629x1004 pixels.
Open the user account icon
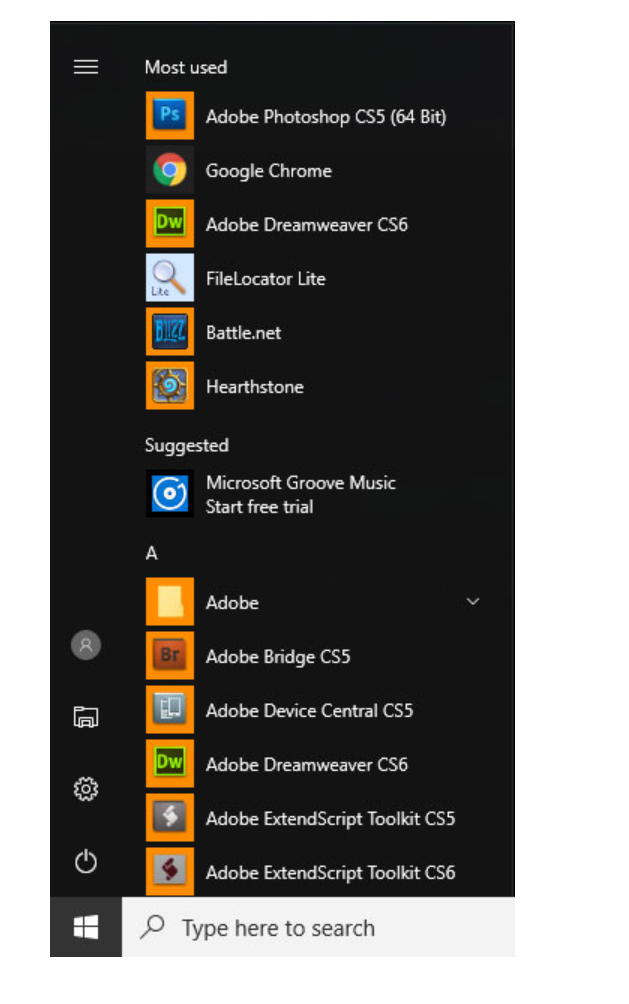tap(86, 645)
